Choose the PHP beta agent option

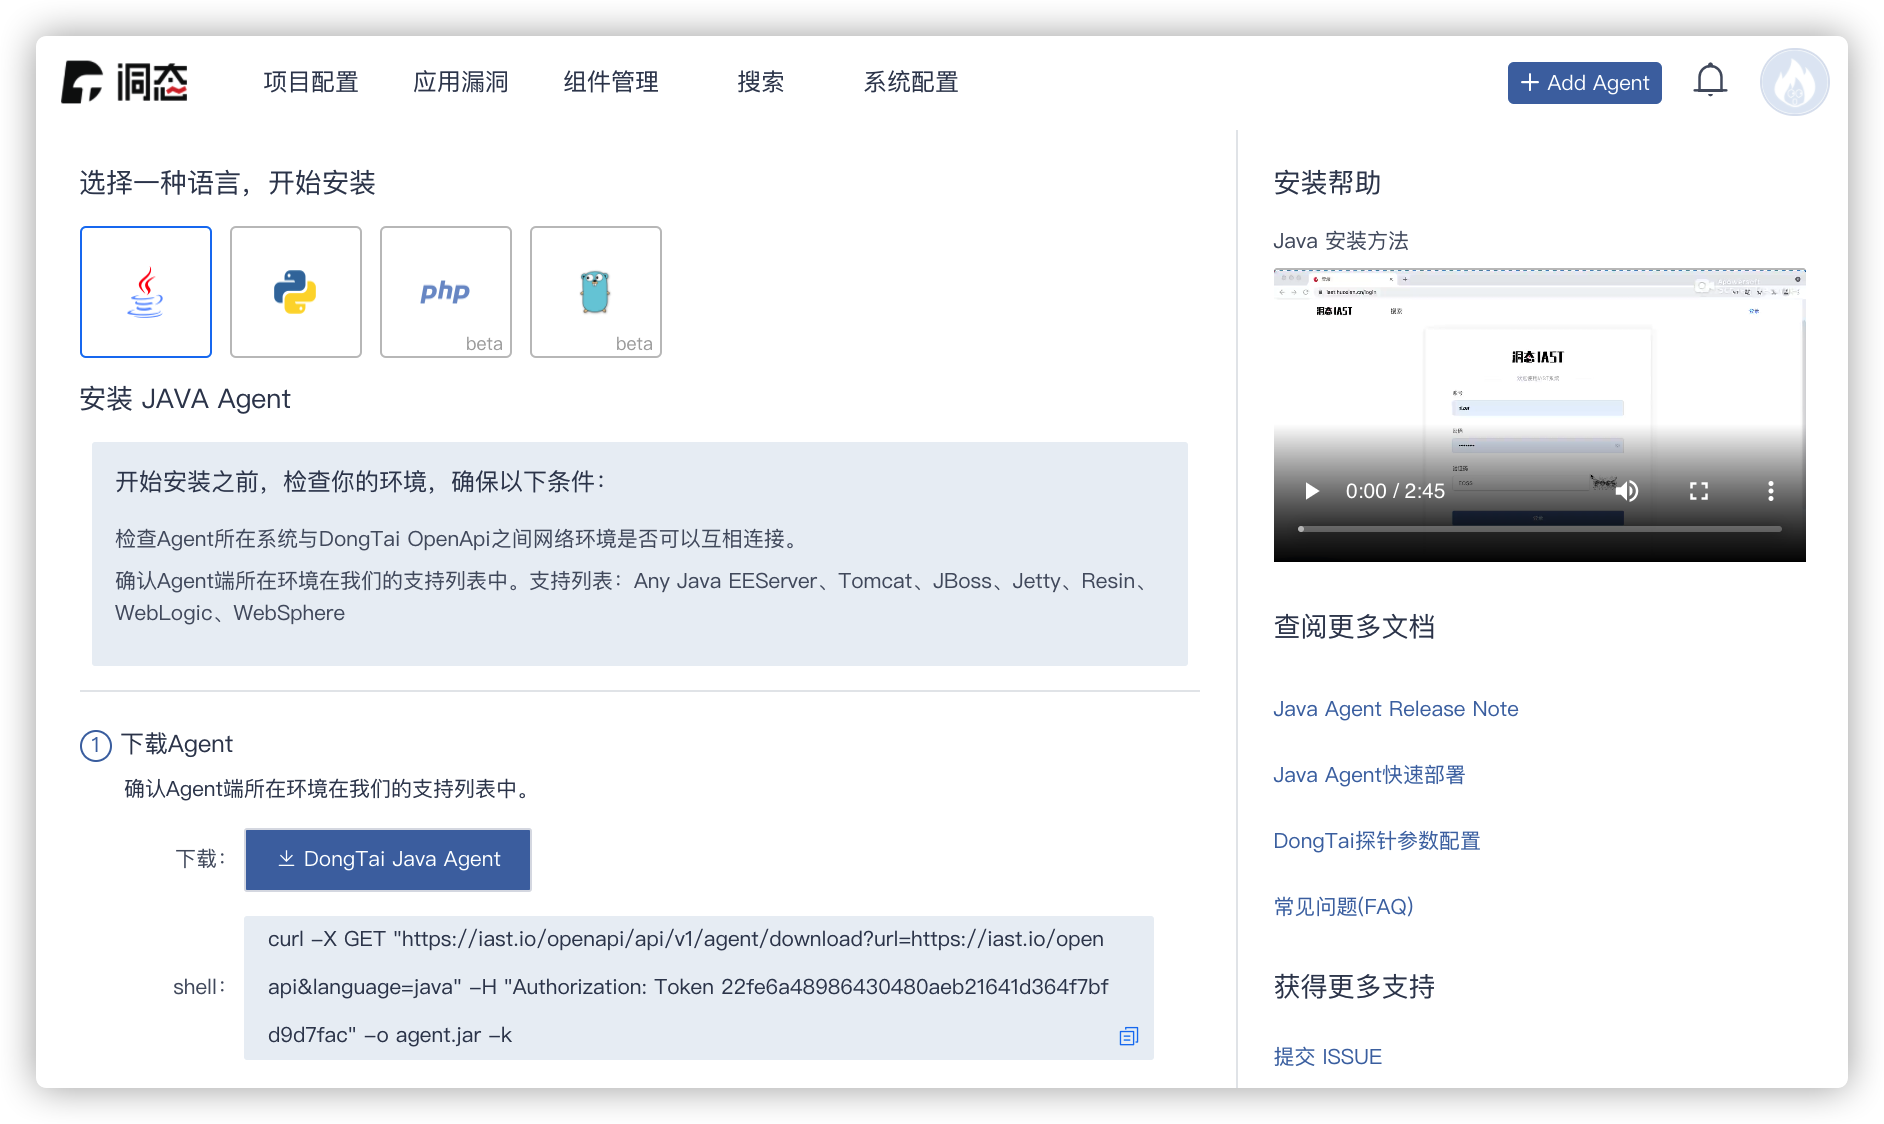445,291
